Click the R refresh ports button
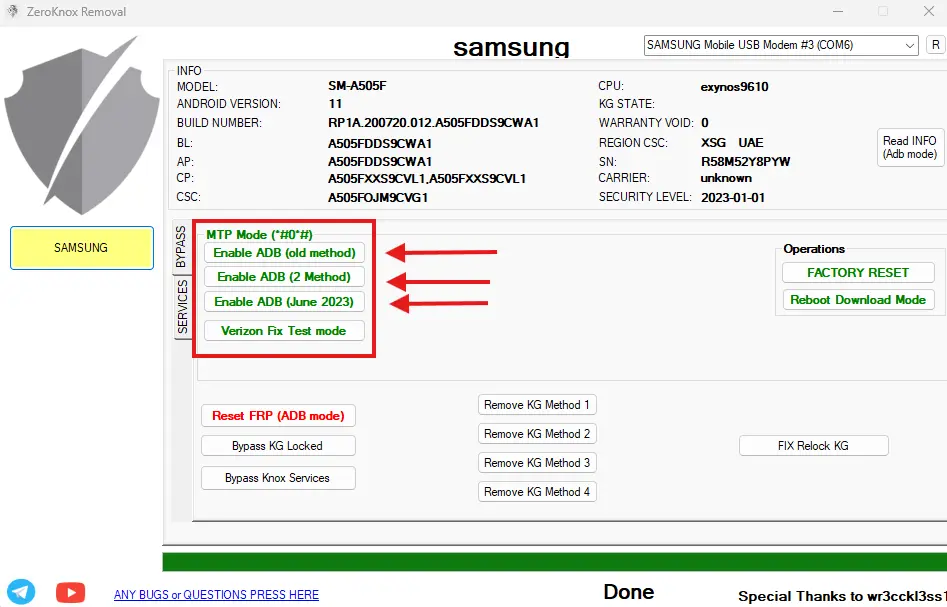The image size is (947, 607). click(936, 45)
